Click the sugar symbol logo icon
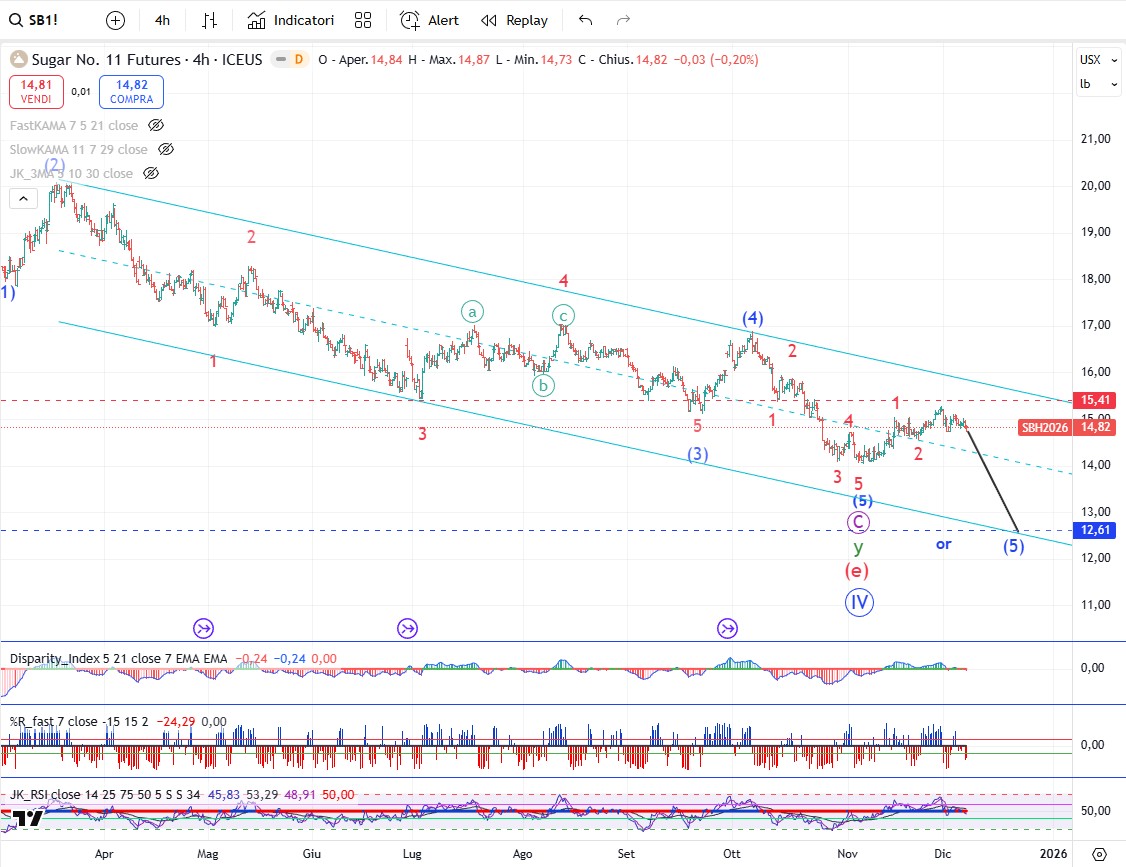 point(18,60)
